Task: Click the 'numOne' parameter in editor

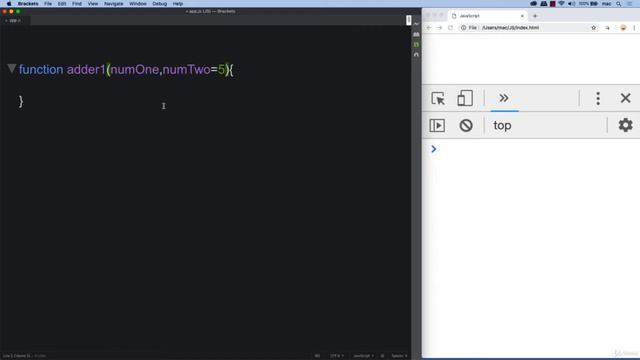Action: coord(135,69)
